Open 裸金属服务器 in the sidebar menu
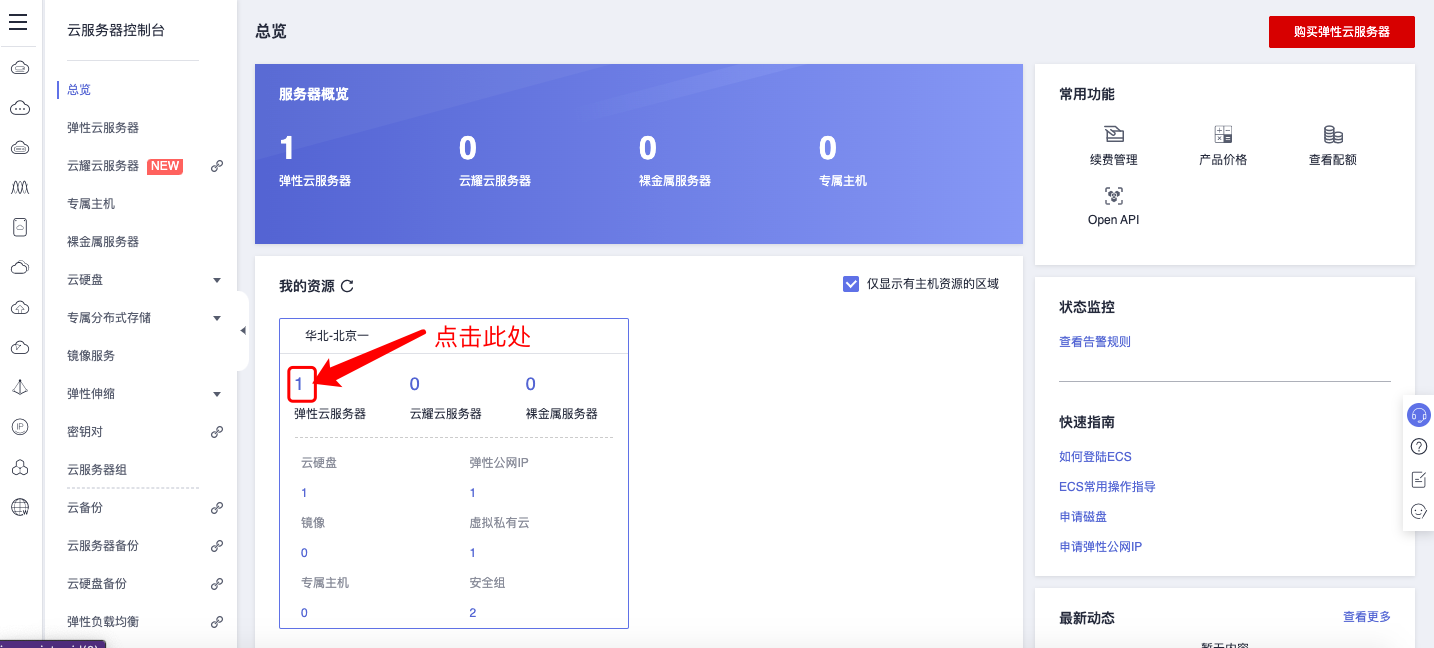 pyautogui.click(x=103, y=242)
